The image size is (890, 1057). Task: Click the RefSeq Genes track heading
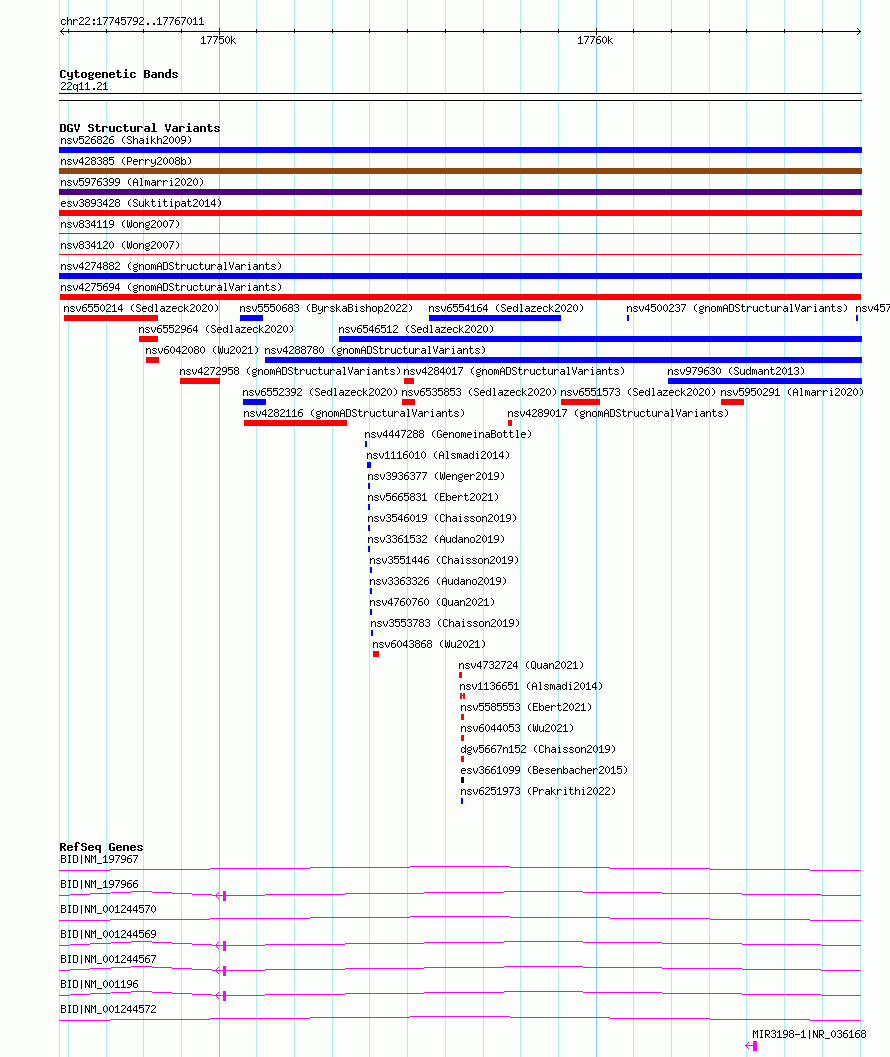click(101, 847)
